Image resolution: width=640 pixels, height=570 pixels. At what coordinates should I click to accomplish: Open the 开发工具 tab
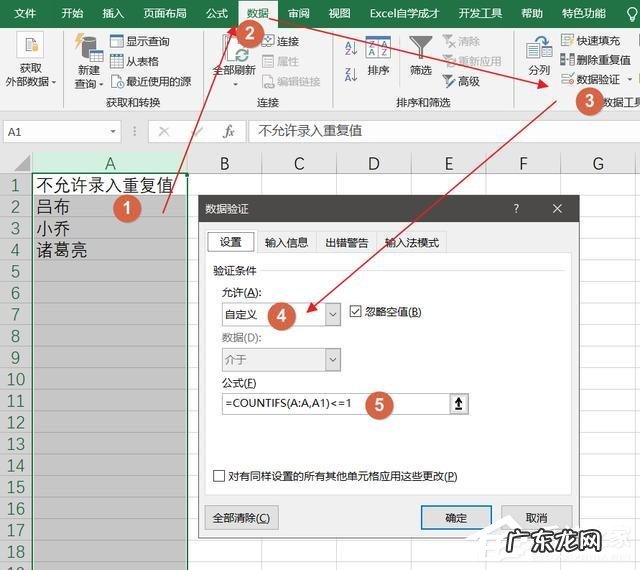pos(480,13)
